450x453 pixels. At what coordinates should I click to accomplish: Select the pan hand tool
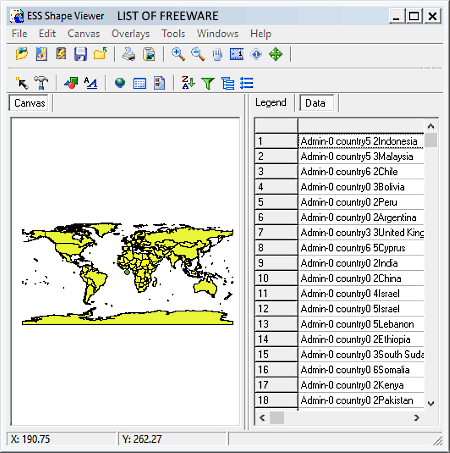tap(217, 54)
